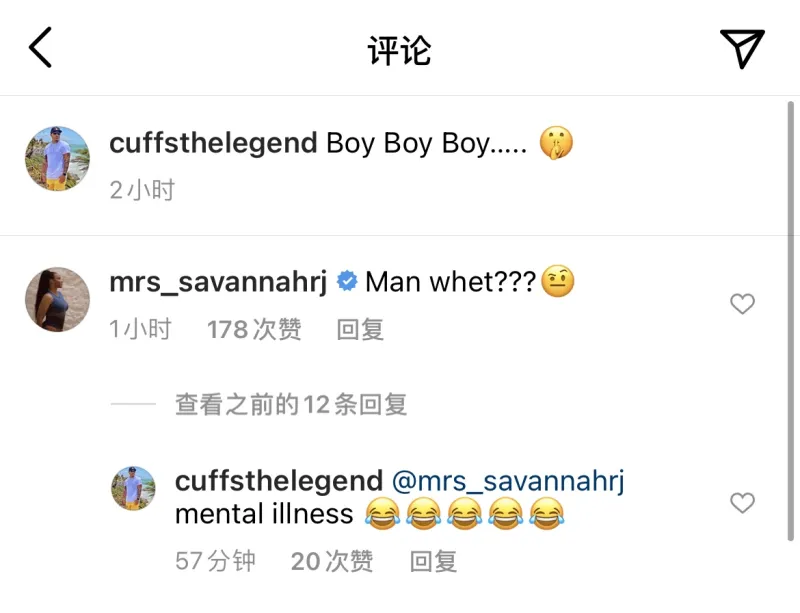
Task: Tap small cuffsthelegend avatar in reply
Action: [134, 488]
